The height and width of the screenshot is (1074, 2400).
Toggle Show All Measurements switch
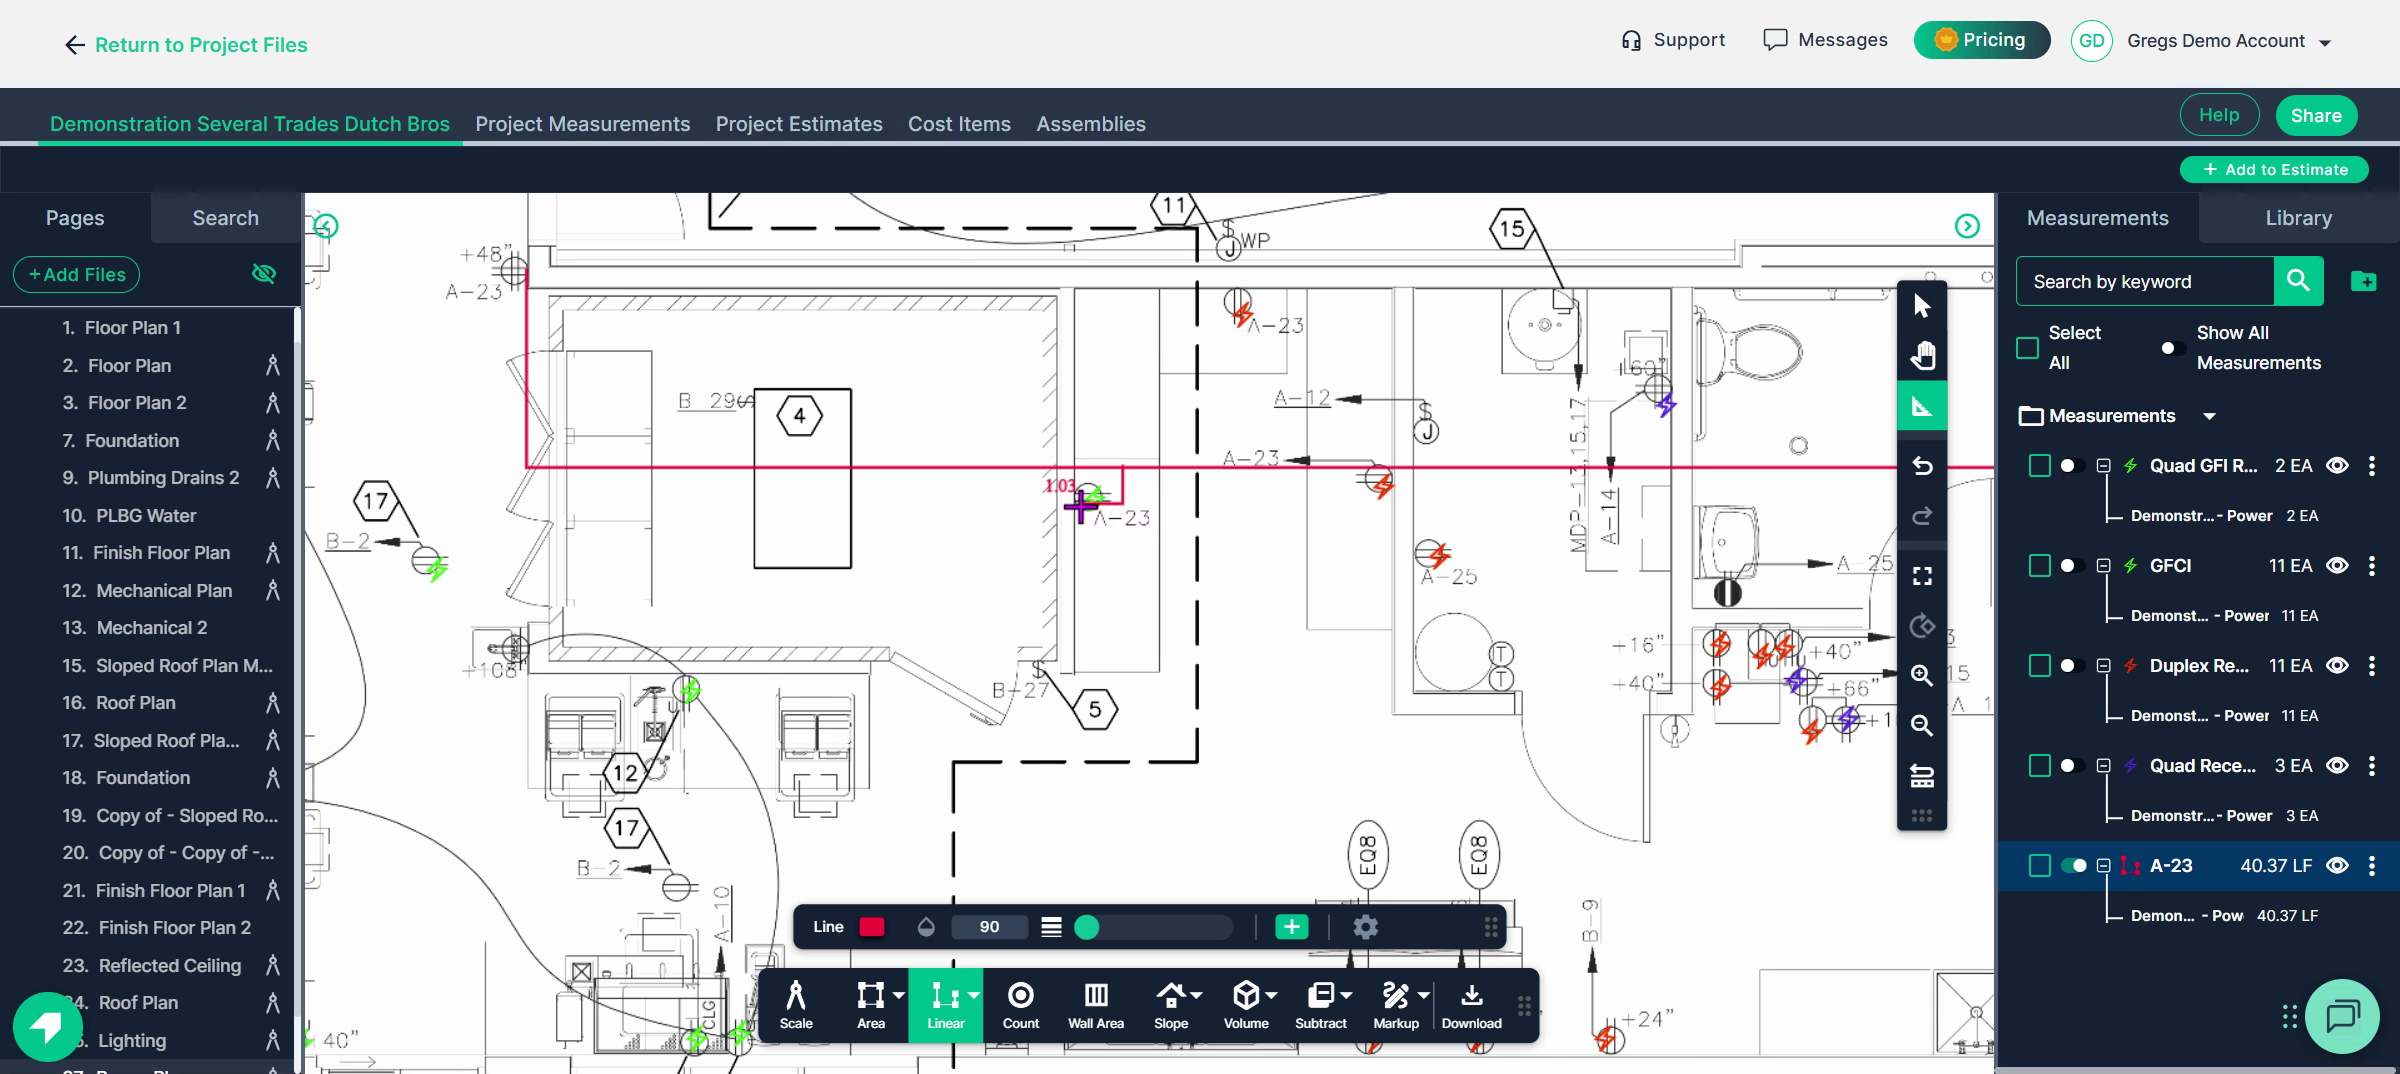pos(2170,348)
